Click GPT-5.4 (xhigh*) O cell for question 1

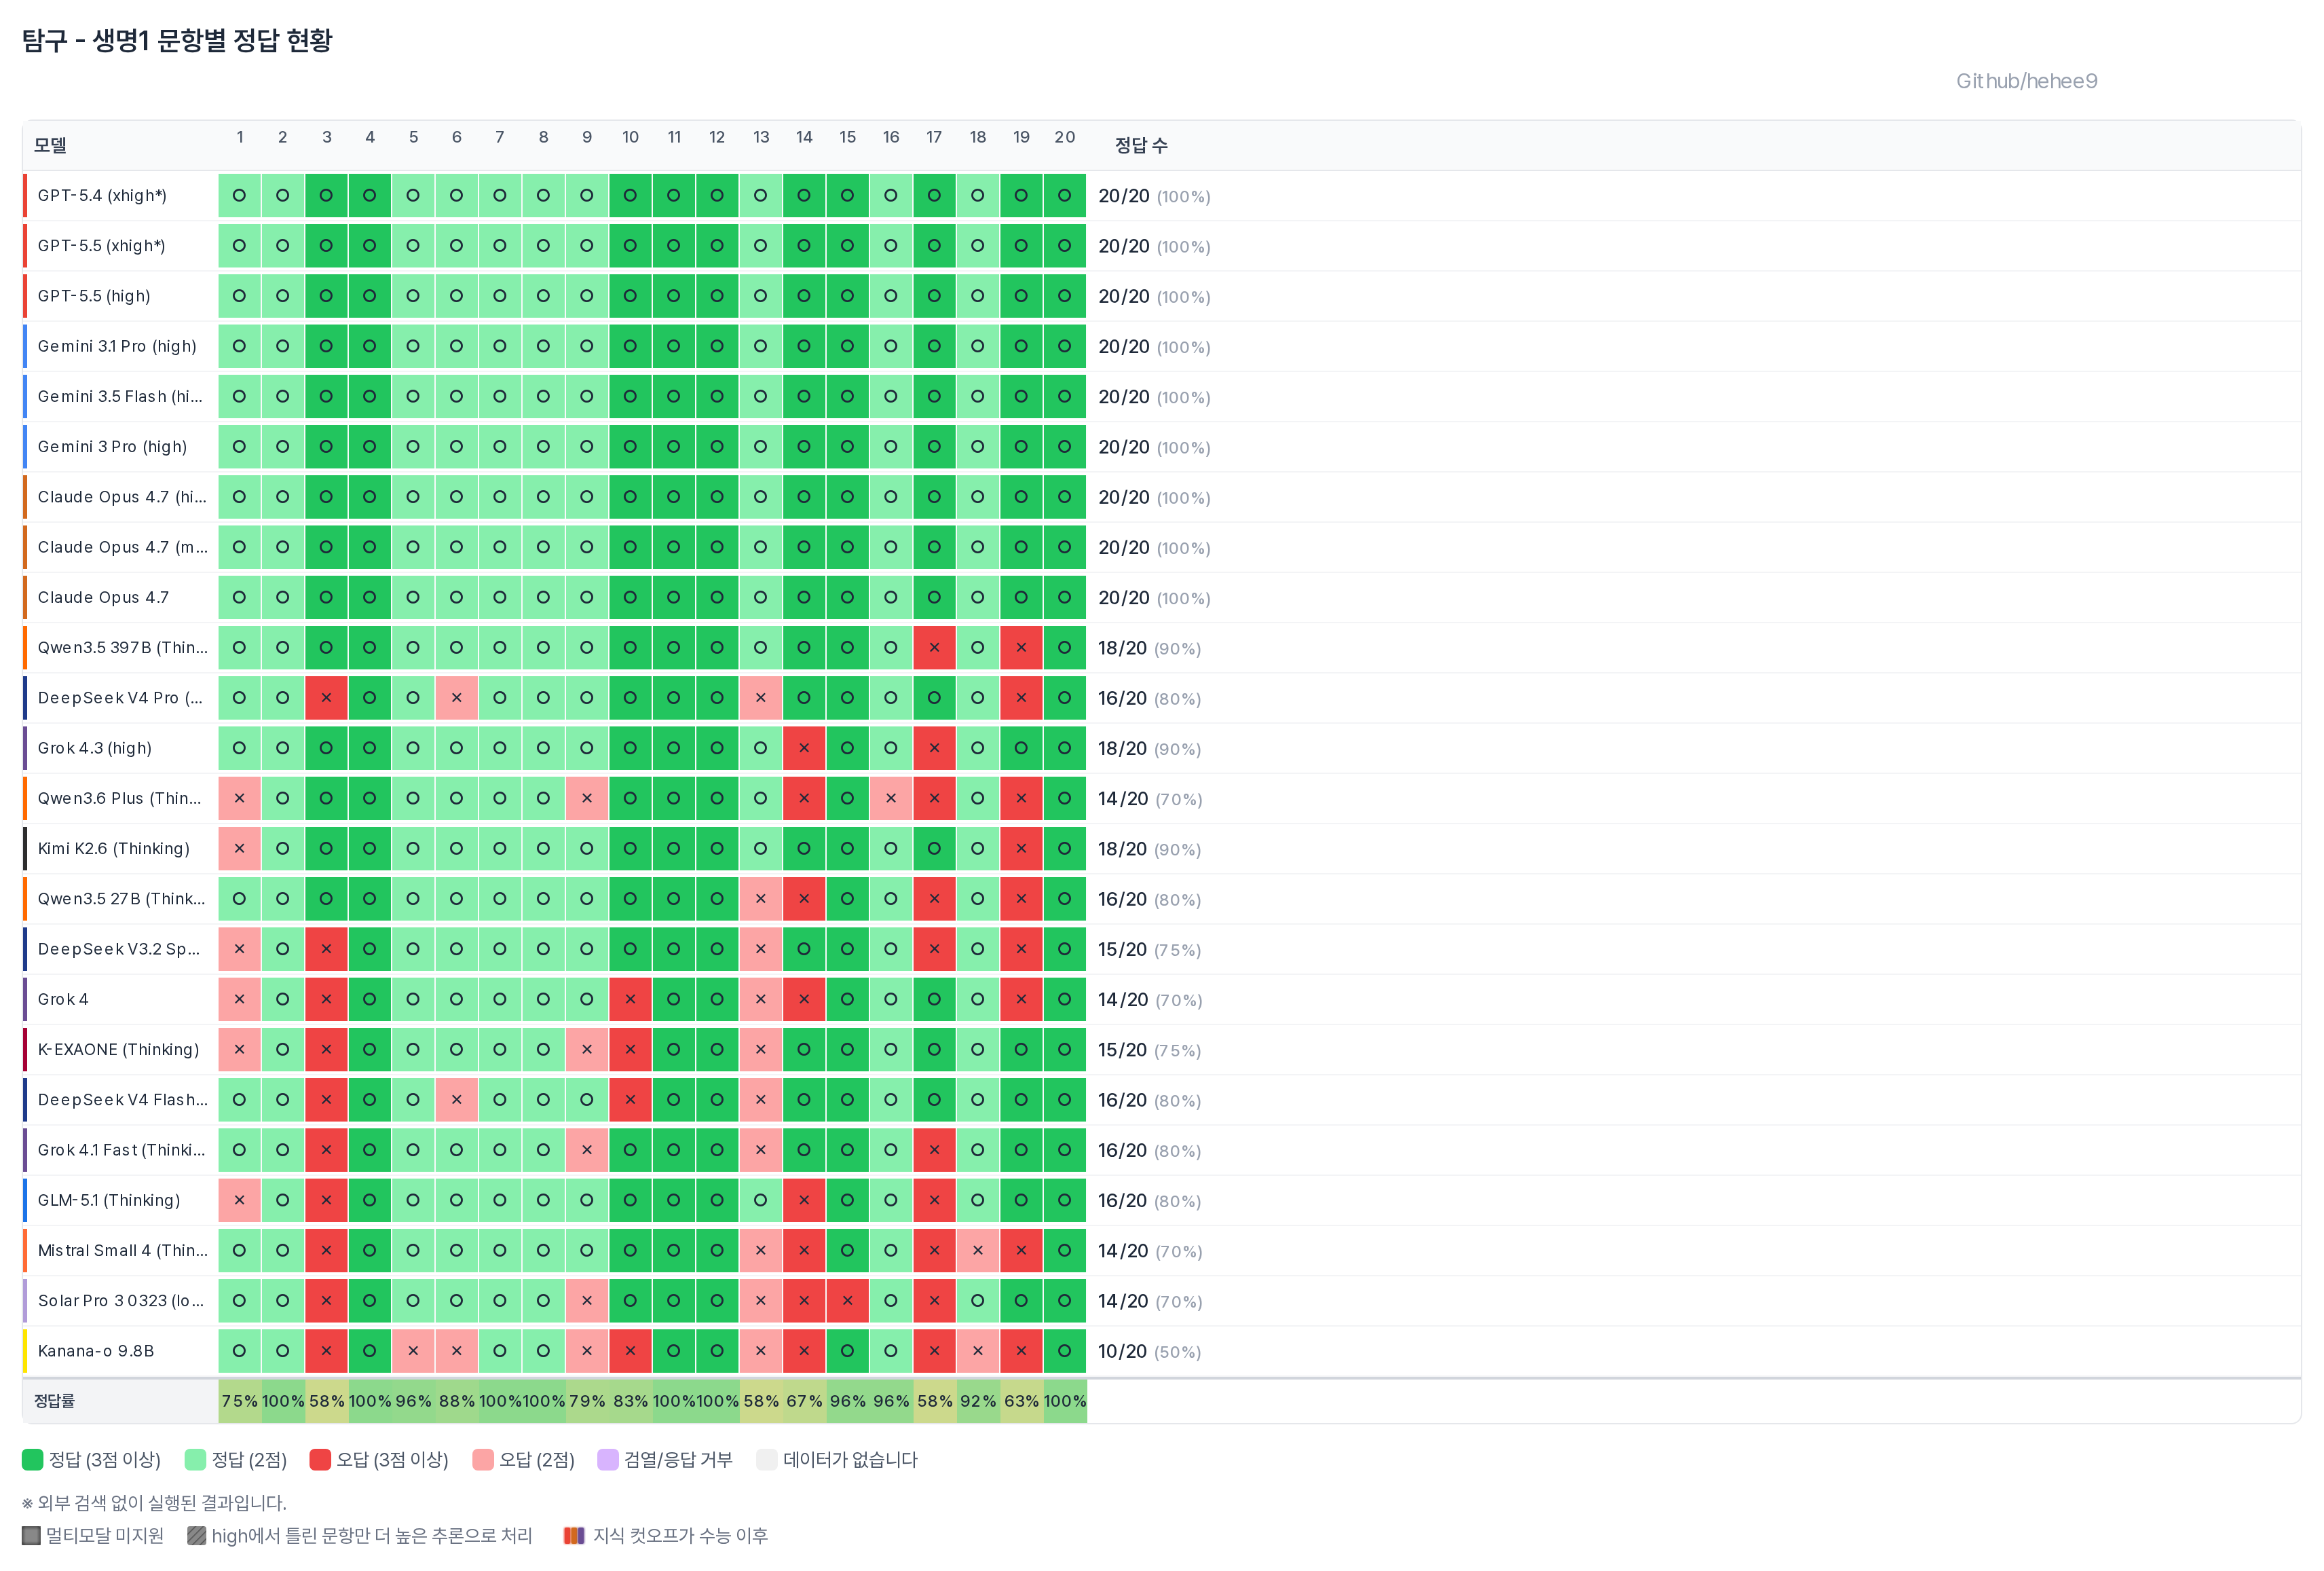click(240, 195)
